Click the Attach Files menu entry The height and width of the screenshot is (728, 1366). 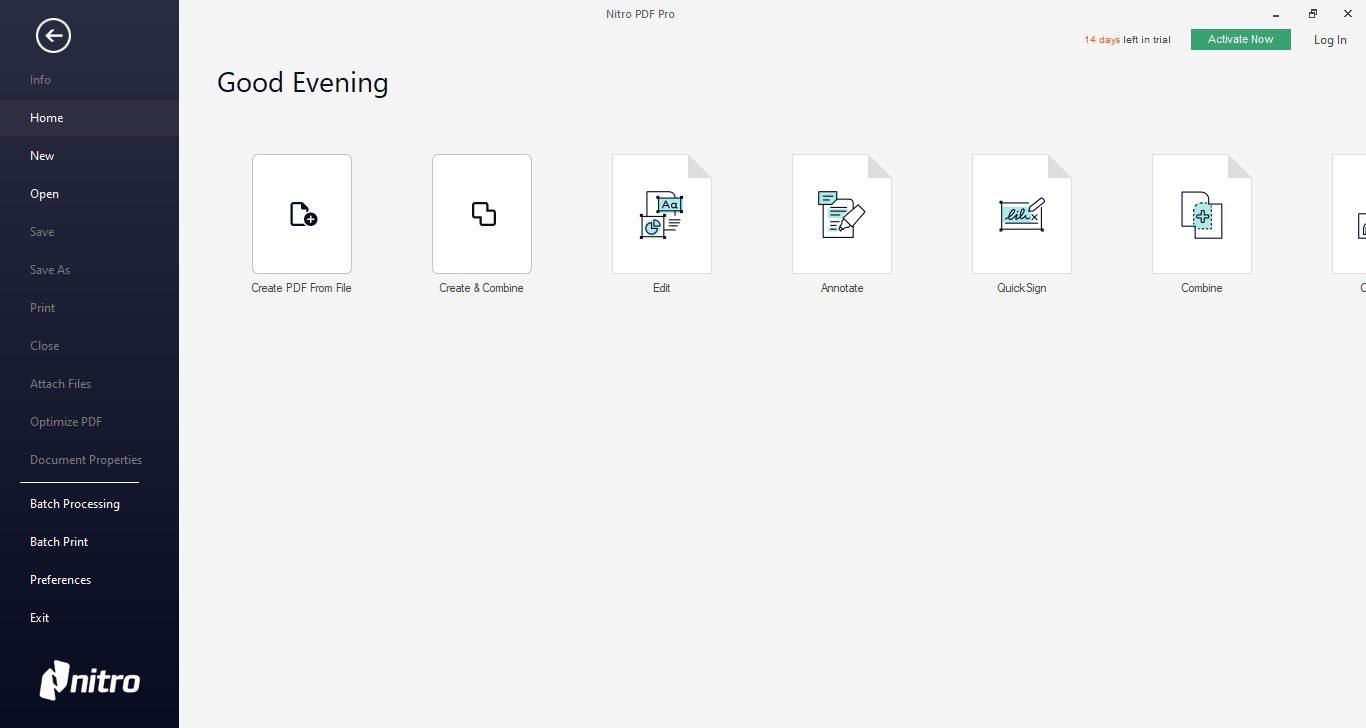click(x=89, y=384)
